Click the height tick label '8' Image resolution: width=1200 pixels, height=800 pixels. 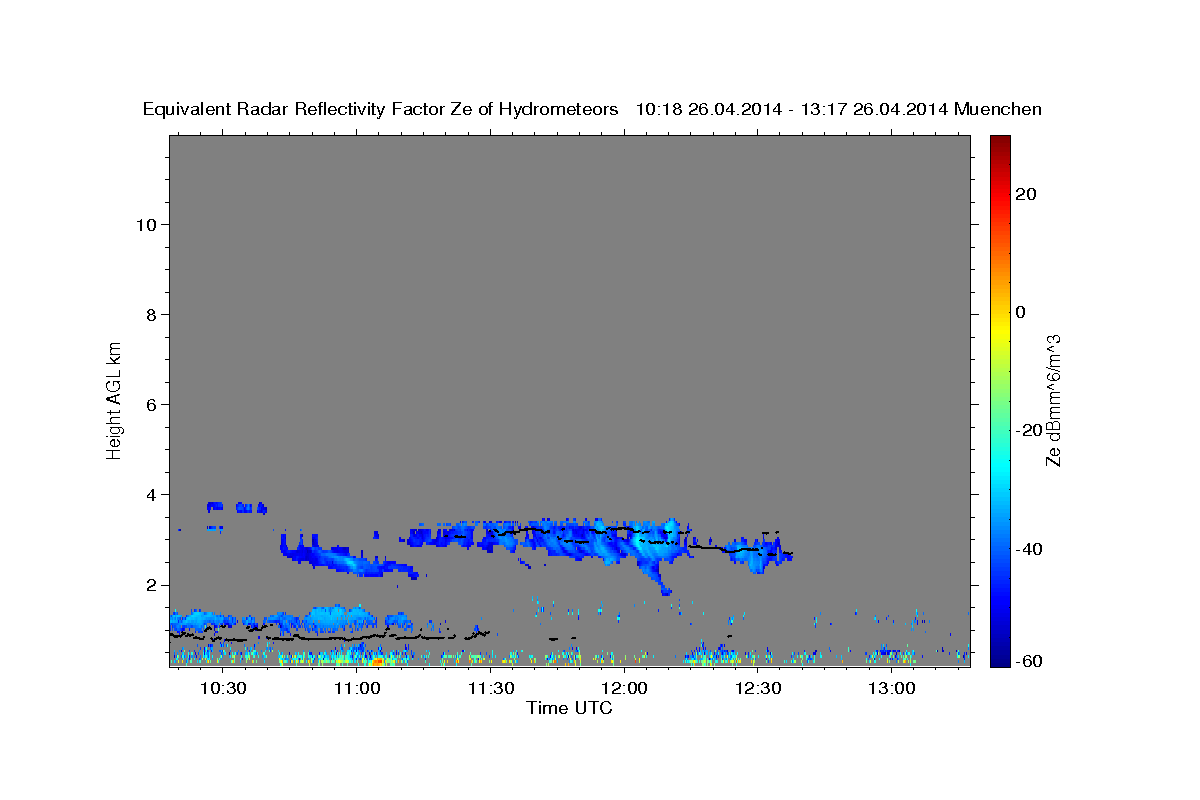pos(152,314)
